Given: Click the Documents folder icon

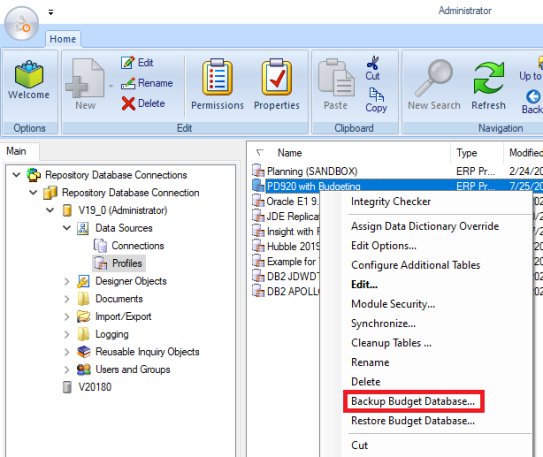Looking at the screenshot, I should [x=83, y=299].
